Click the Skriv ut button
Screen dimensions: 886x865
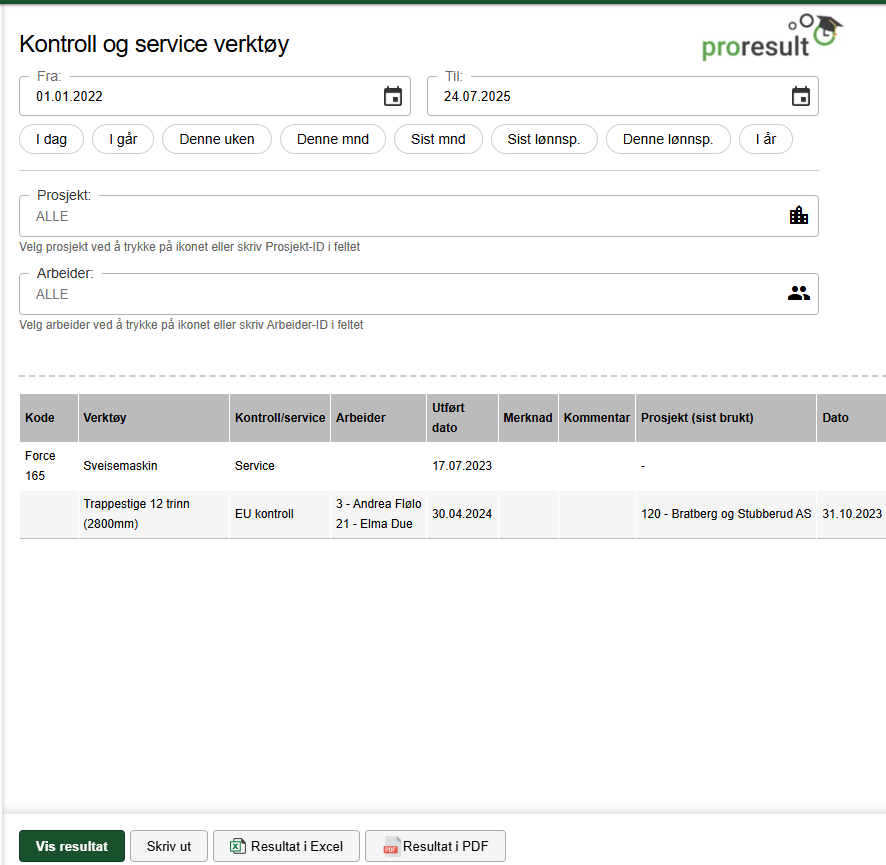(x=169, y=846)
